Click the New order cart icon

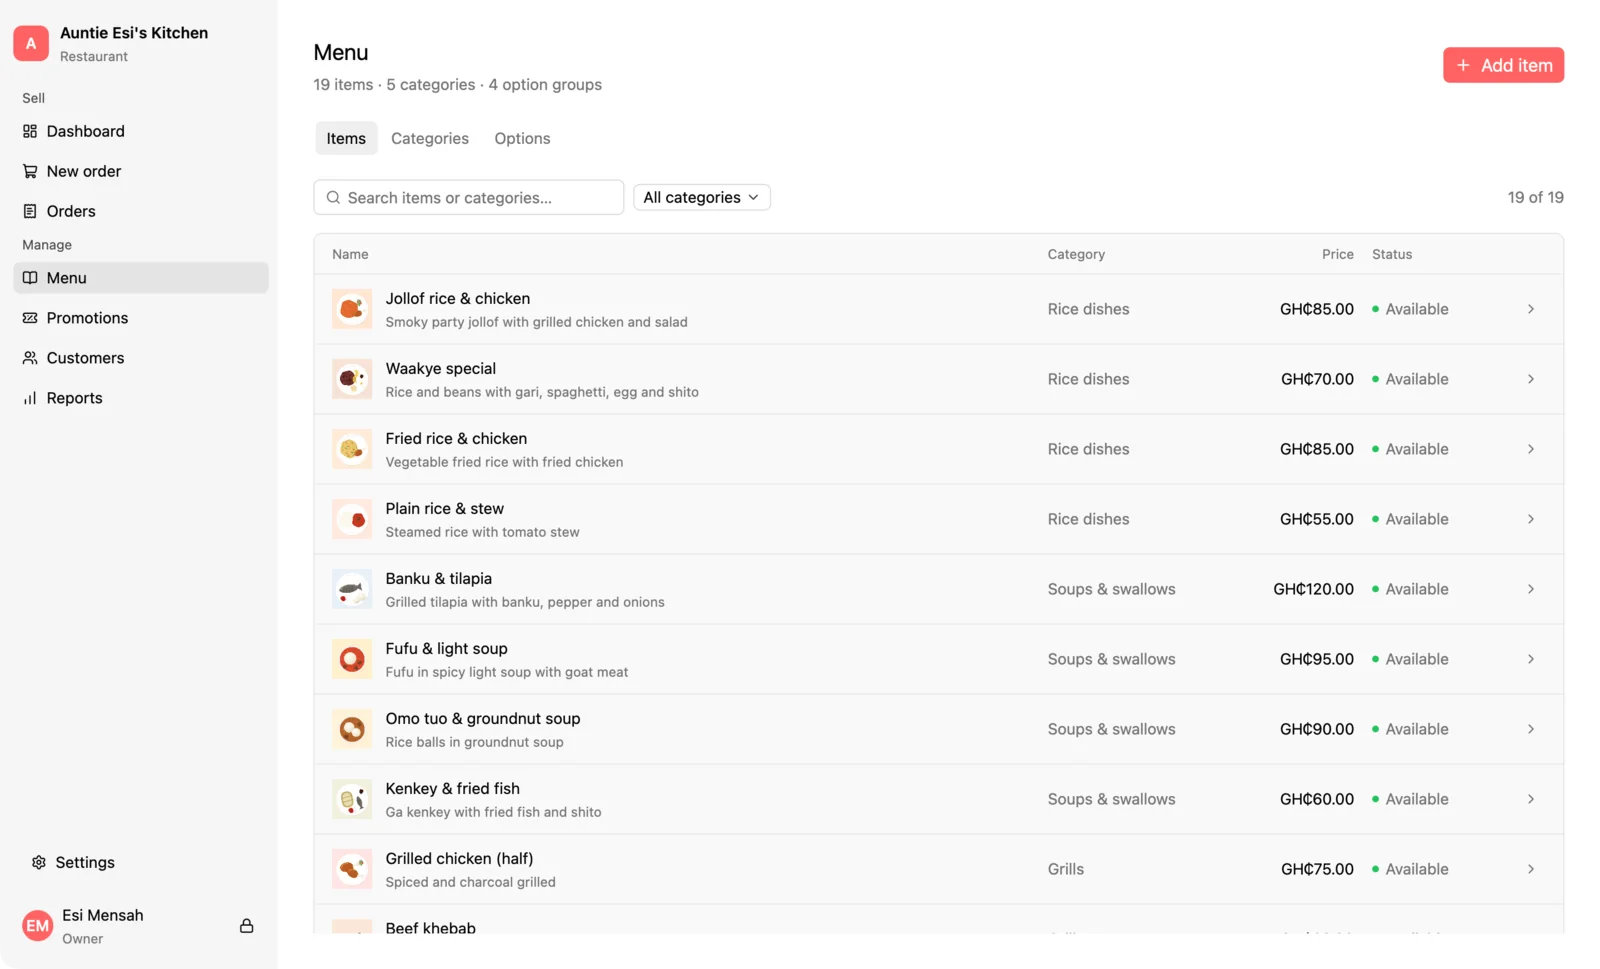tap(30, 171)
